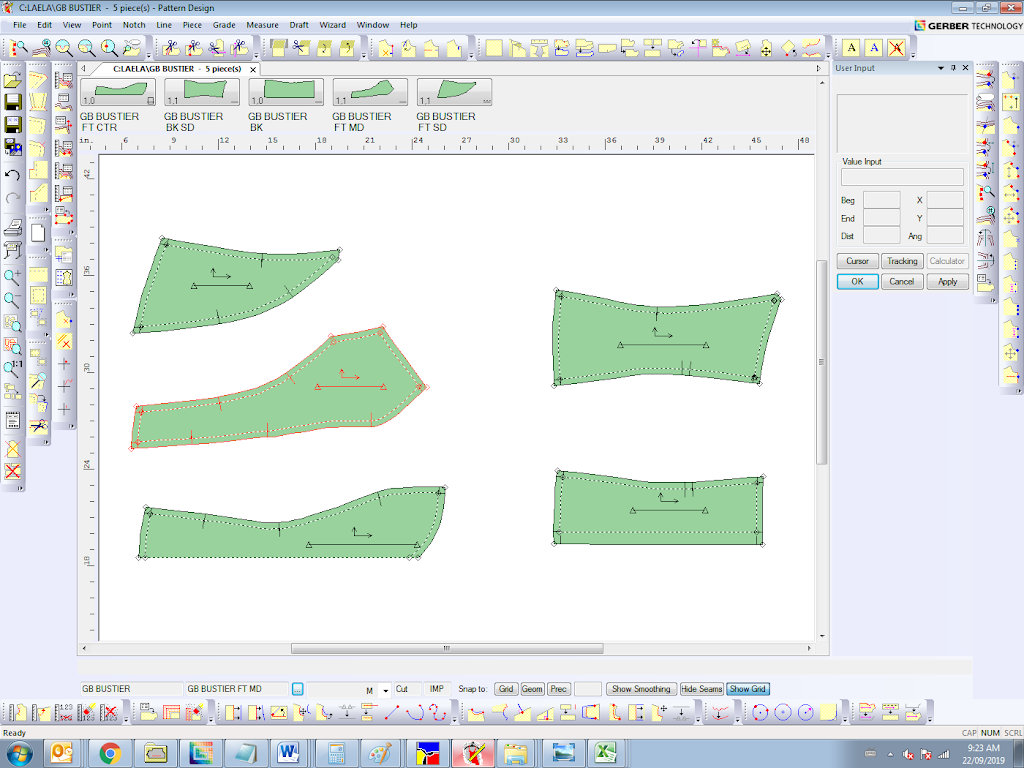Click the two-point line tool icon in bottom toolbar
The width and height of the screenshot is (1024, 768).
pyautogui.click(x=392, y=712)
